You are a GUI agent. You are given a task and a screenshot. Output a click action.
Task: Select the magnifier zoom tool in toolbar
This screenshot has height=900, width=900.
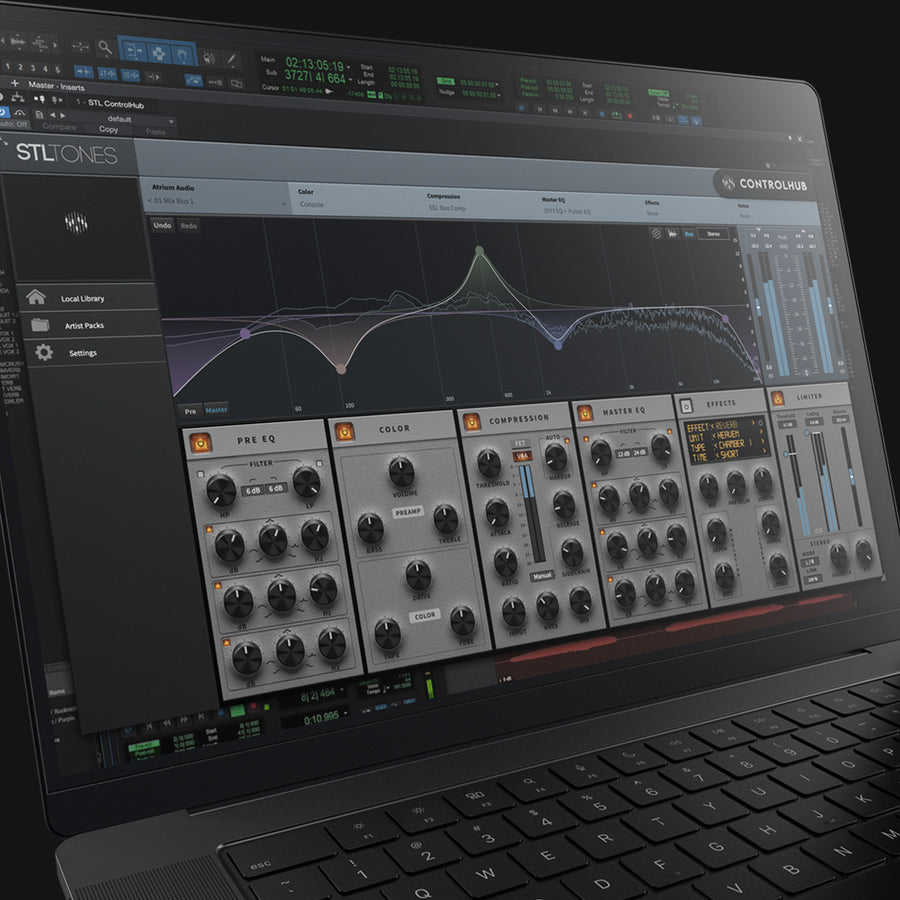[x=104, y=46]
